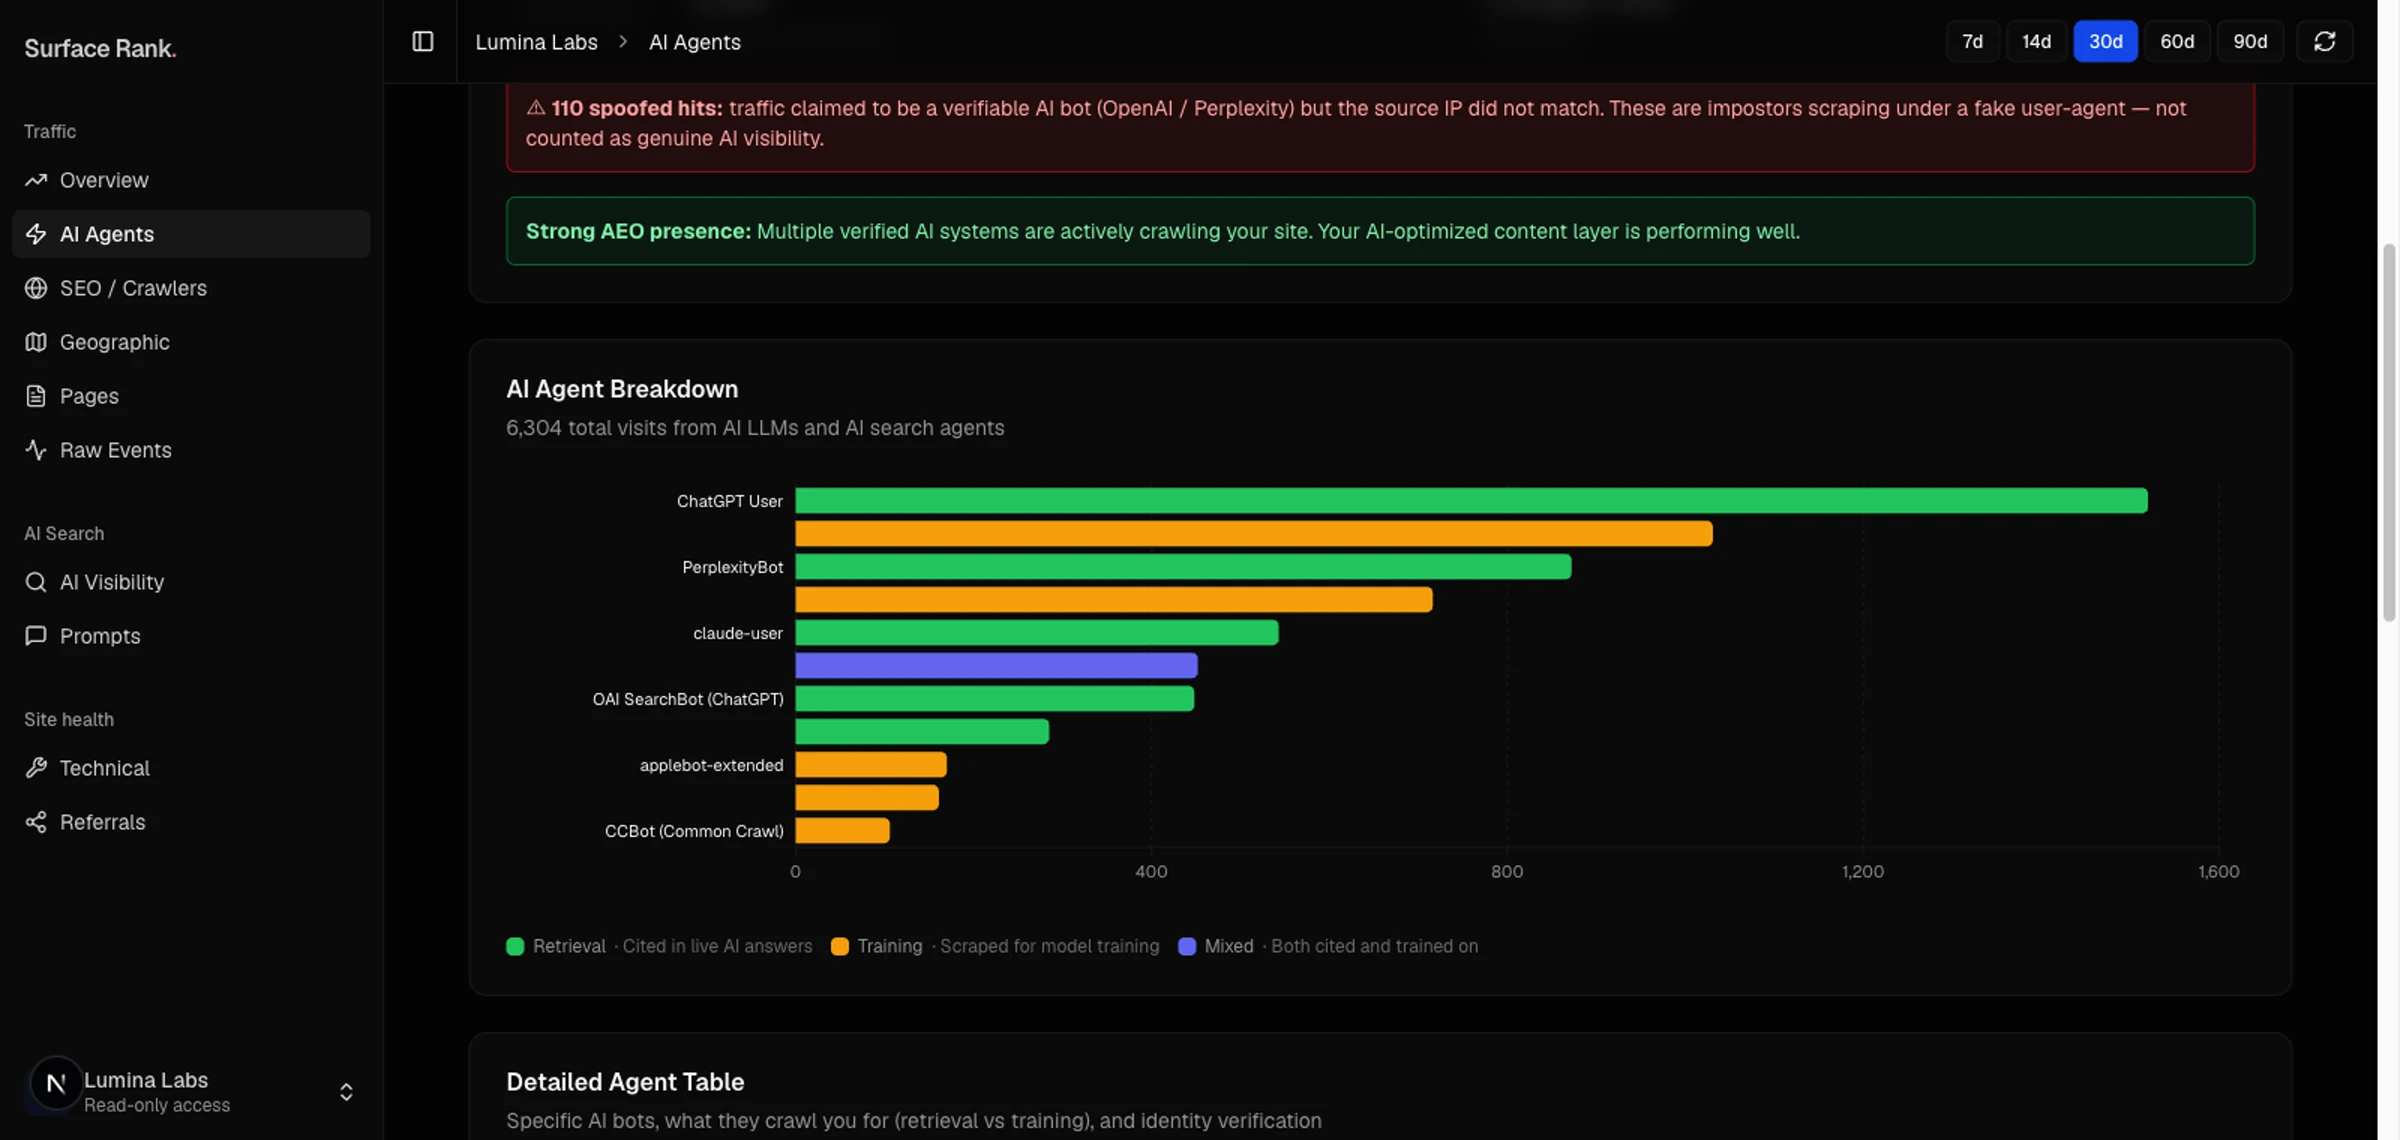The image size is (2400, 1140).
Task: Open the SEO / Crawlers section
Action: click(191, 288)
